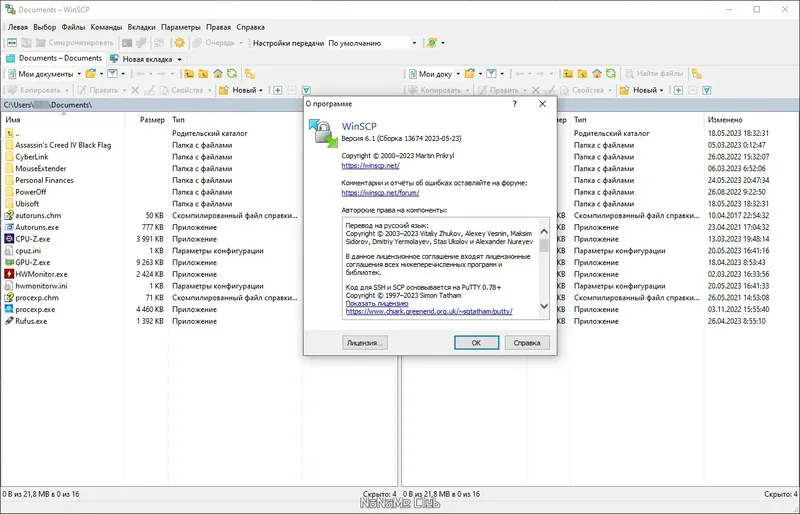The width and height of the screenshot is (800, 514).
Task: Click the credits box scrollbar thumb
Action: (544, 245)
